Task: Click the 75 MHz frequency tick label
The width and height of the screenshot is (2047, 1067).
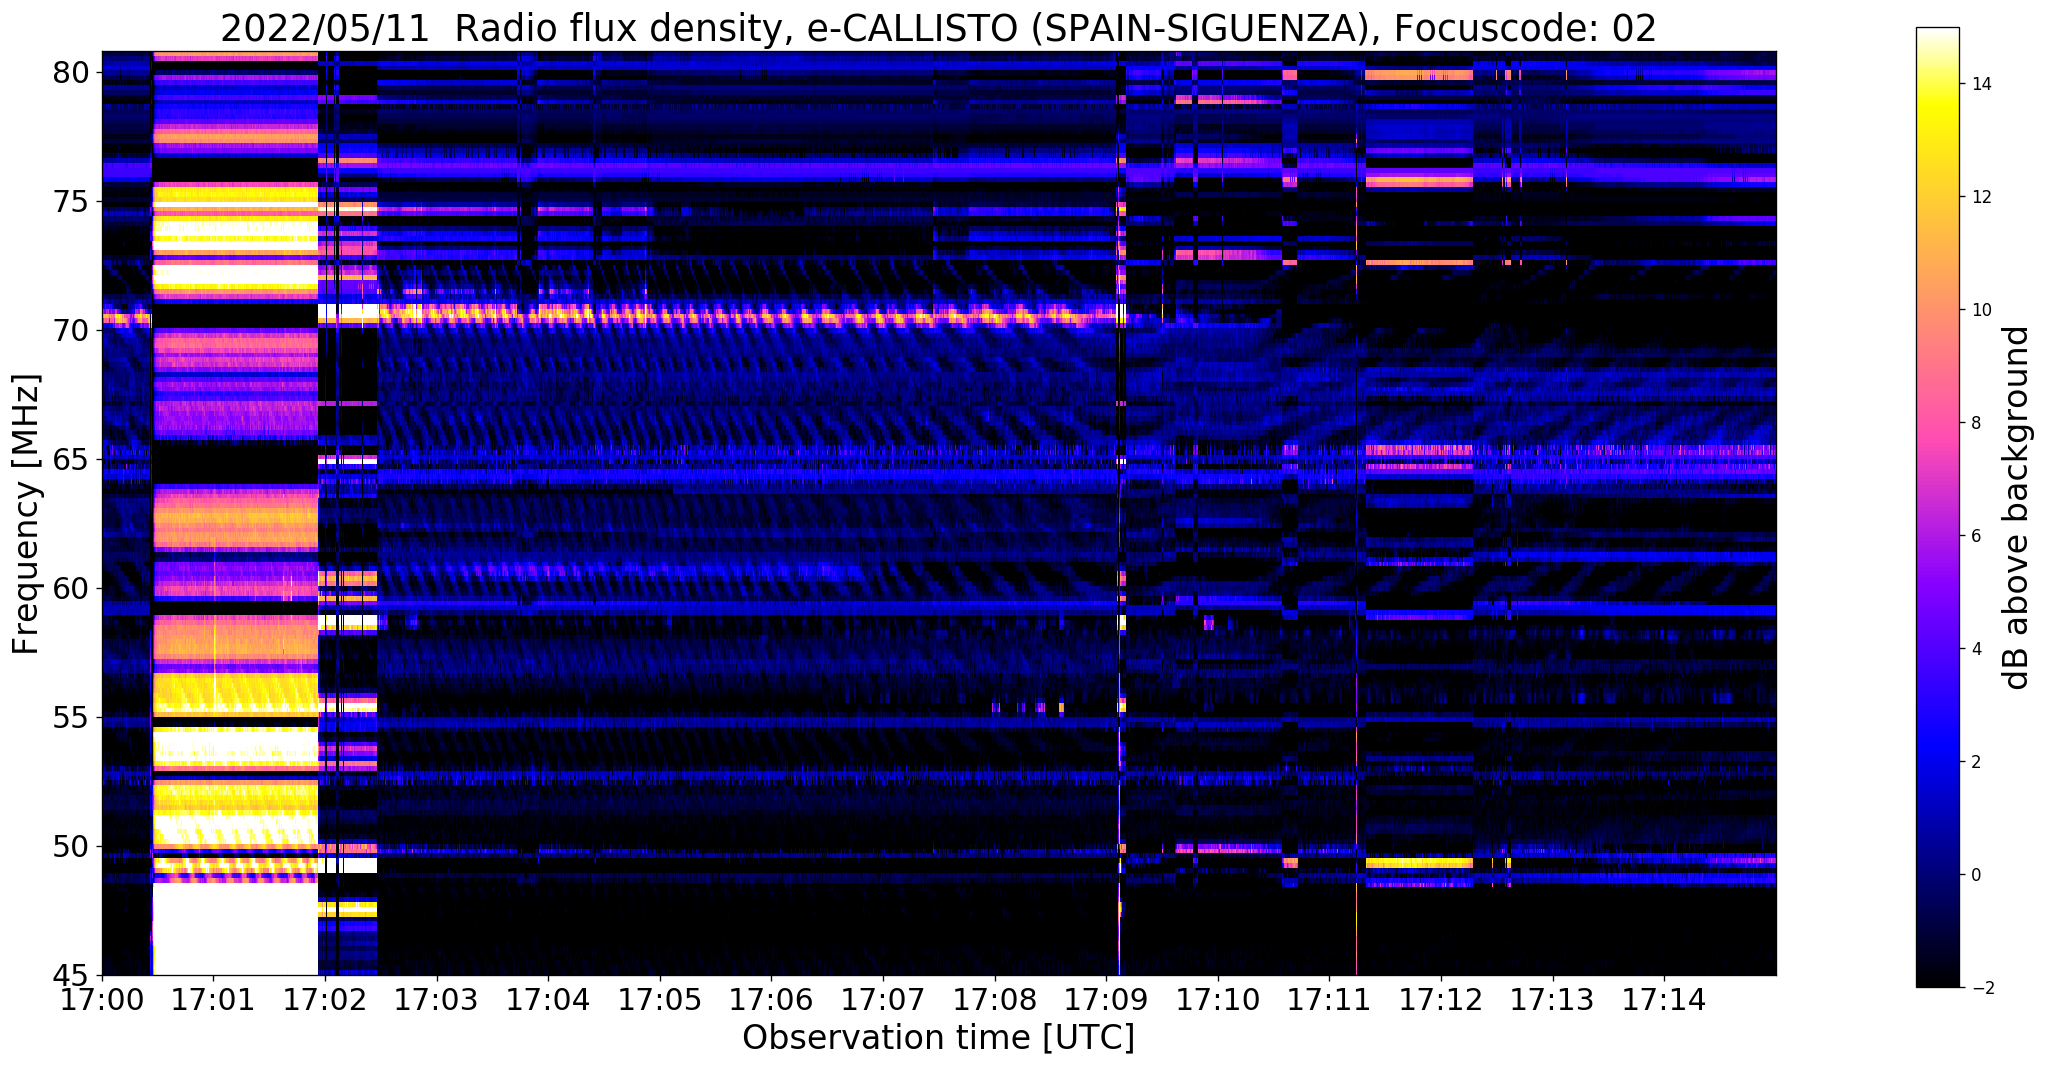Action: (73, 202)
